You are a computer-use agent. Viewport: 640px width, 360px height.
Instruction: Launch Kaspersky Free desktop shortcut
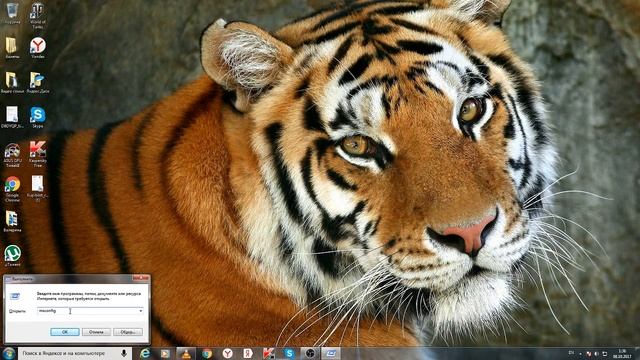coord(38,155)
